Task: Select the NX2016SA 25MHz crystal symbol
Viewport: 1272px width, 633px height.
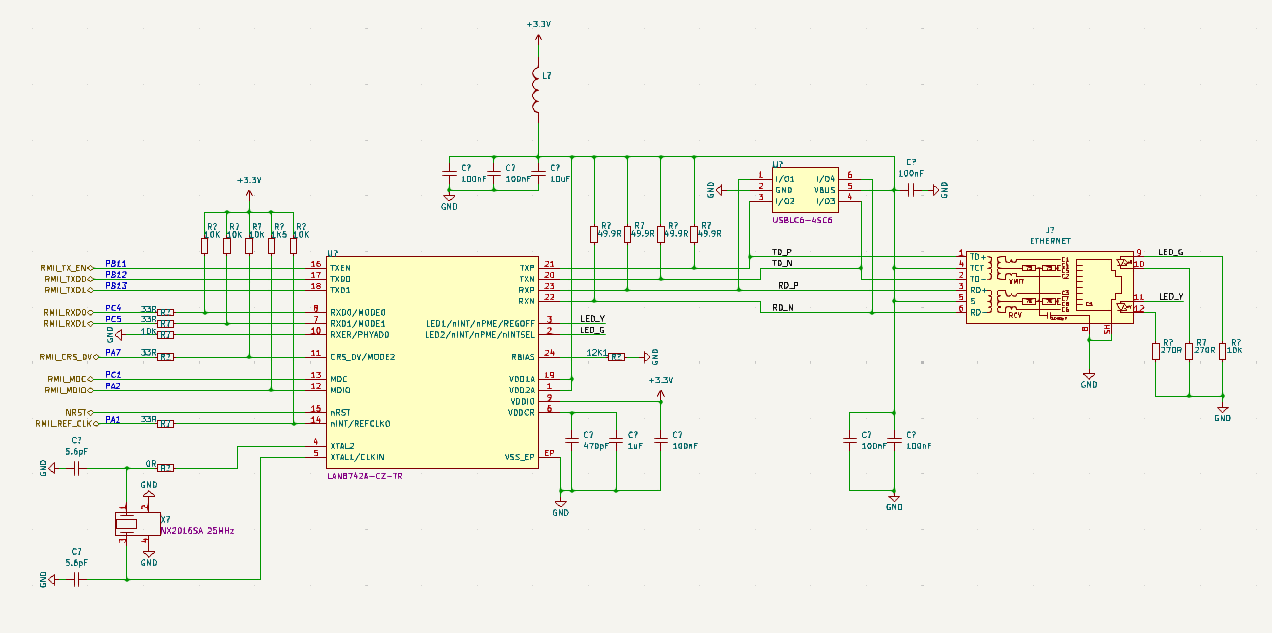Action: pos(127,525)
